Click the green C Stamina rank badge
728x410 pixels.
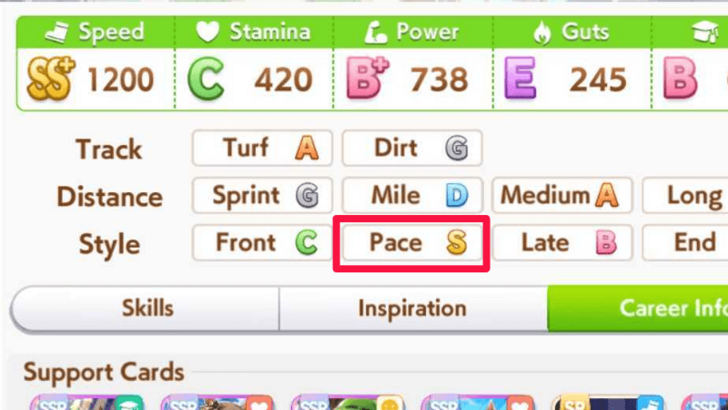click(x=206, y=80)
